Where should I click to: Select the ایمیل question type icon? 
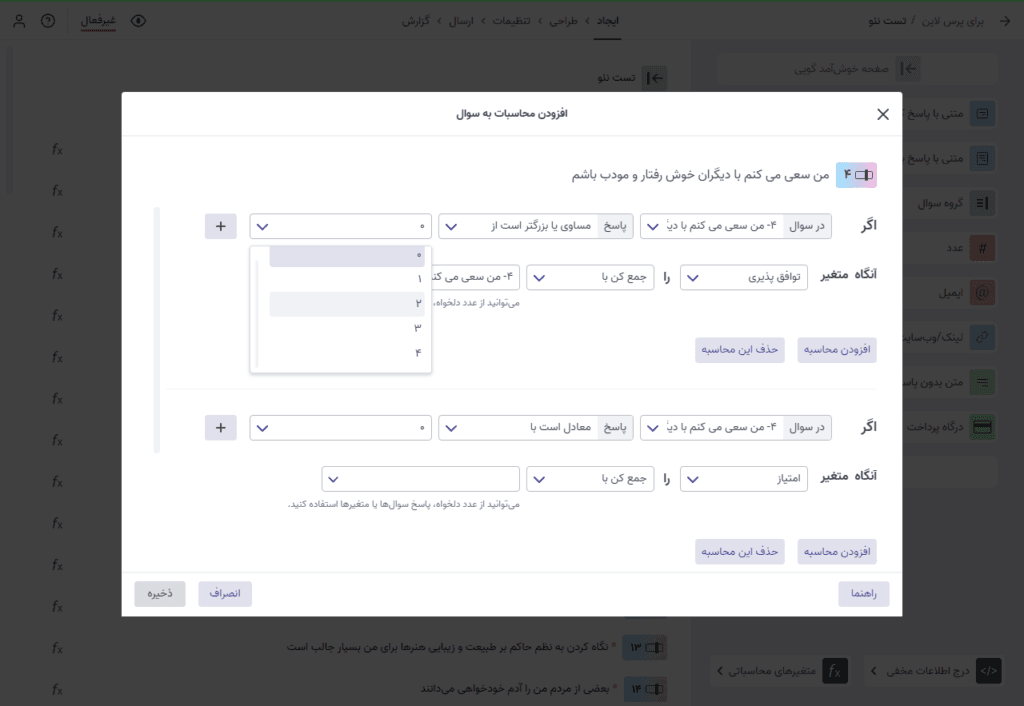coord(982,293)
